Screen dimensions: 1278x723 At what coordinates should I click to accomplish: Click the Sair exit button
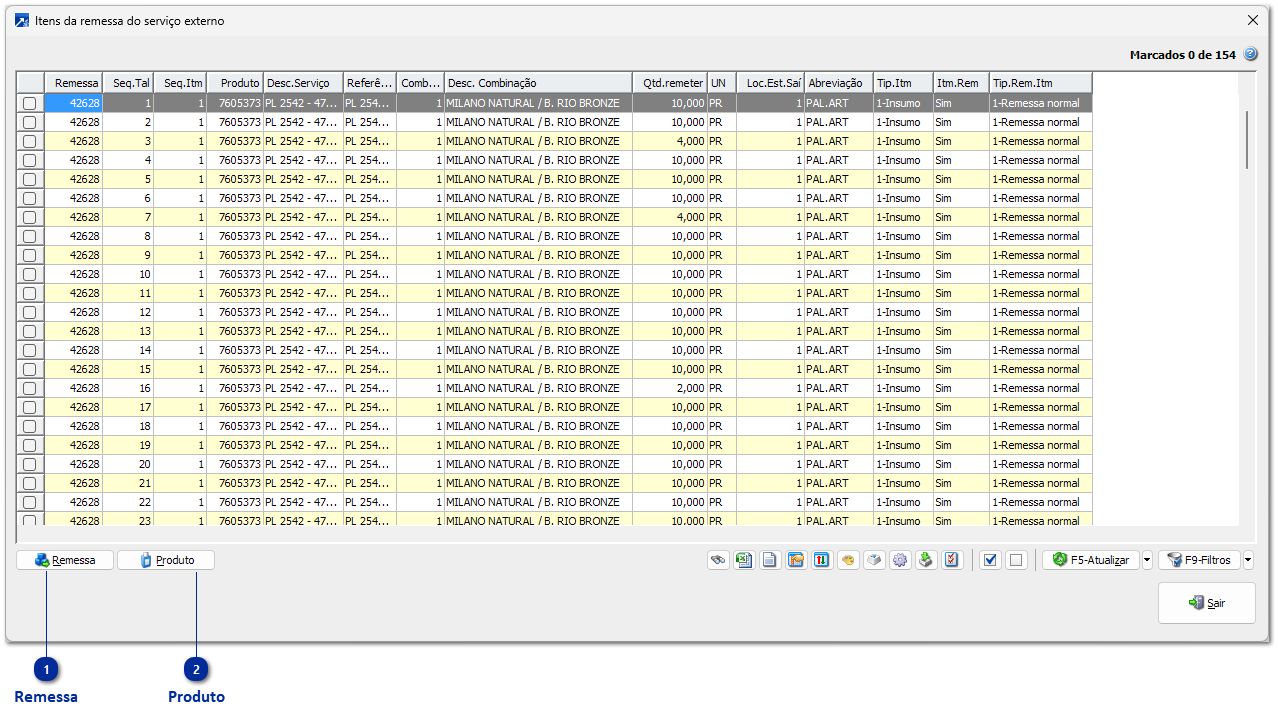tap(1207, 603)
